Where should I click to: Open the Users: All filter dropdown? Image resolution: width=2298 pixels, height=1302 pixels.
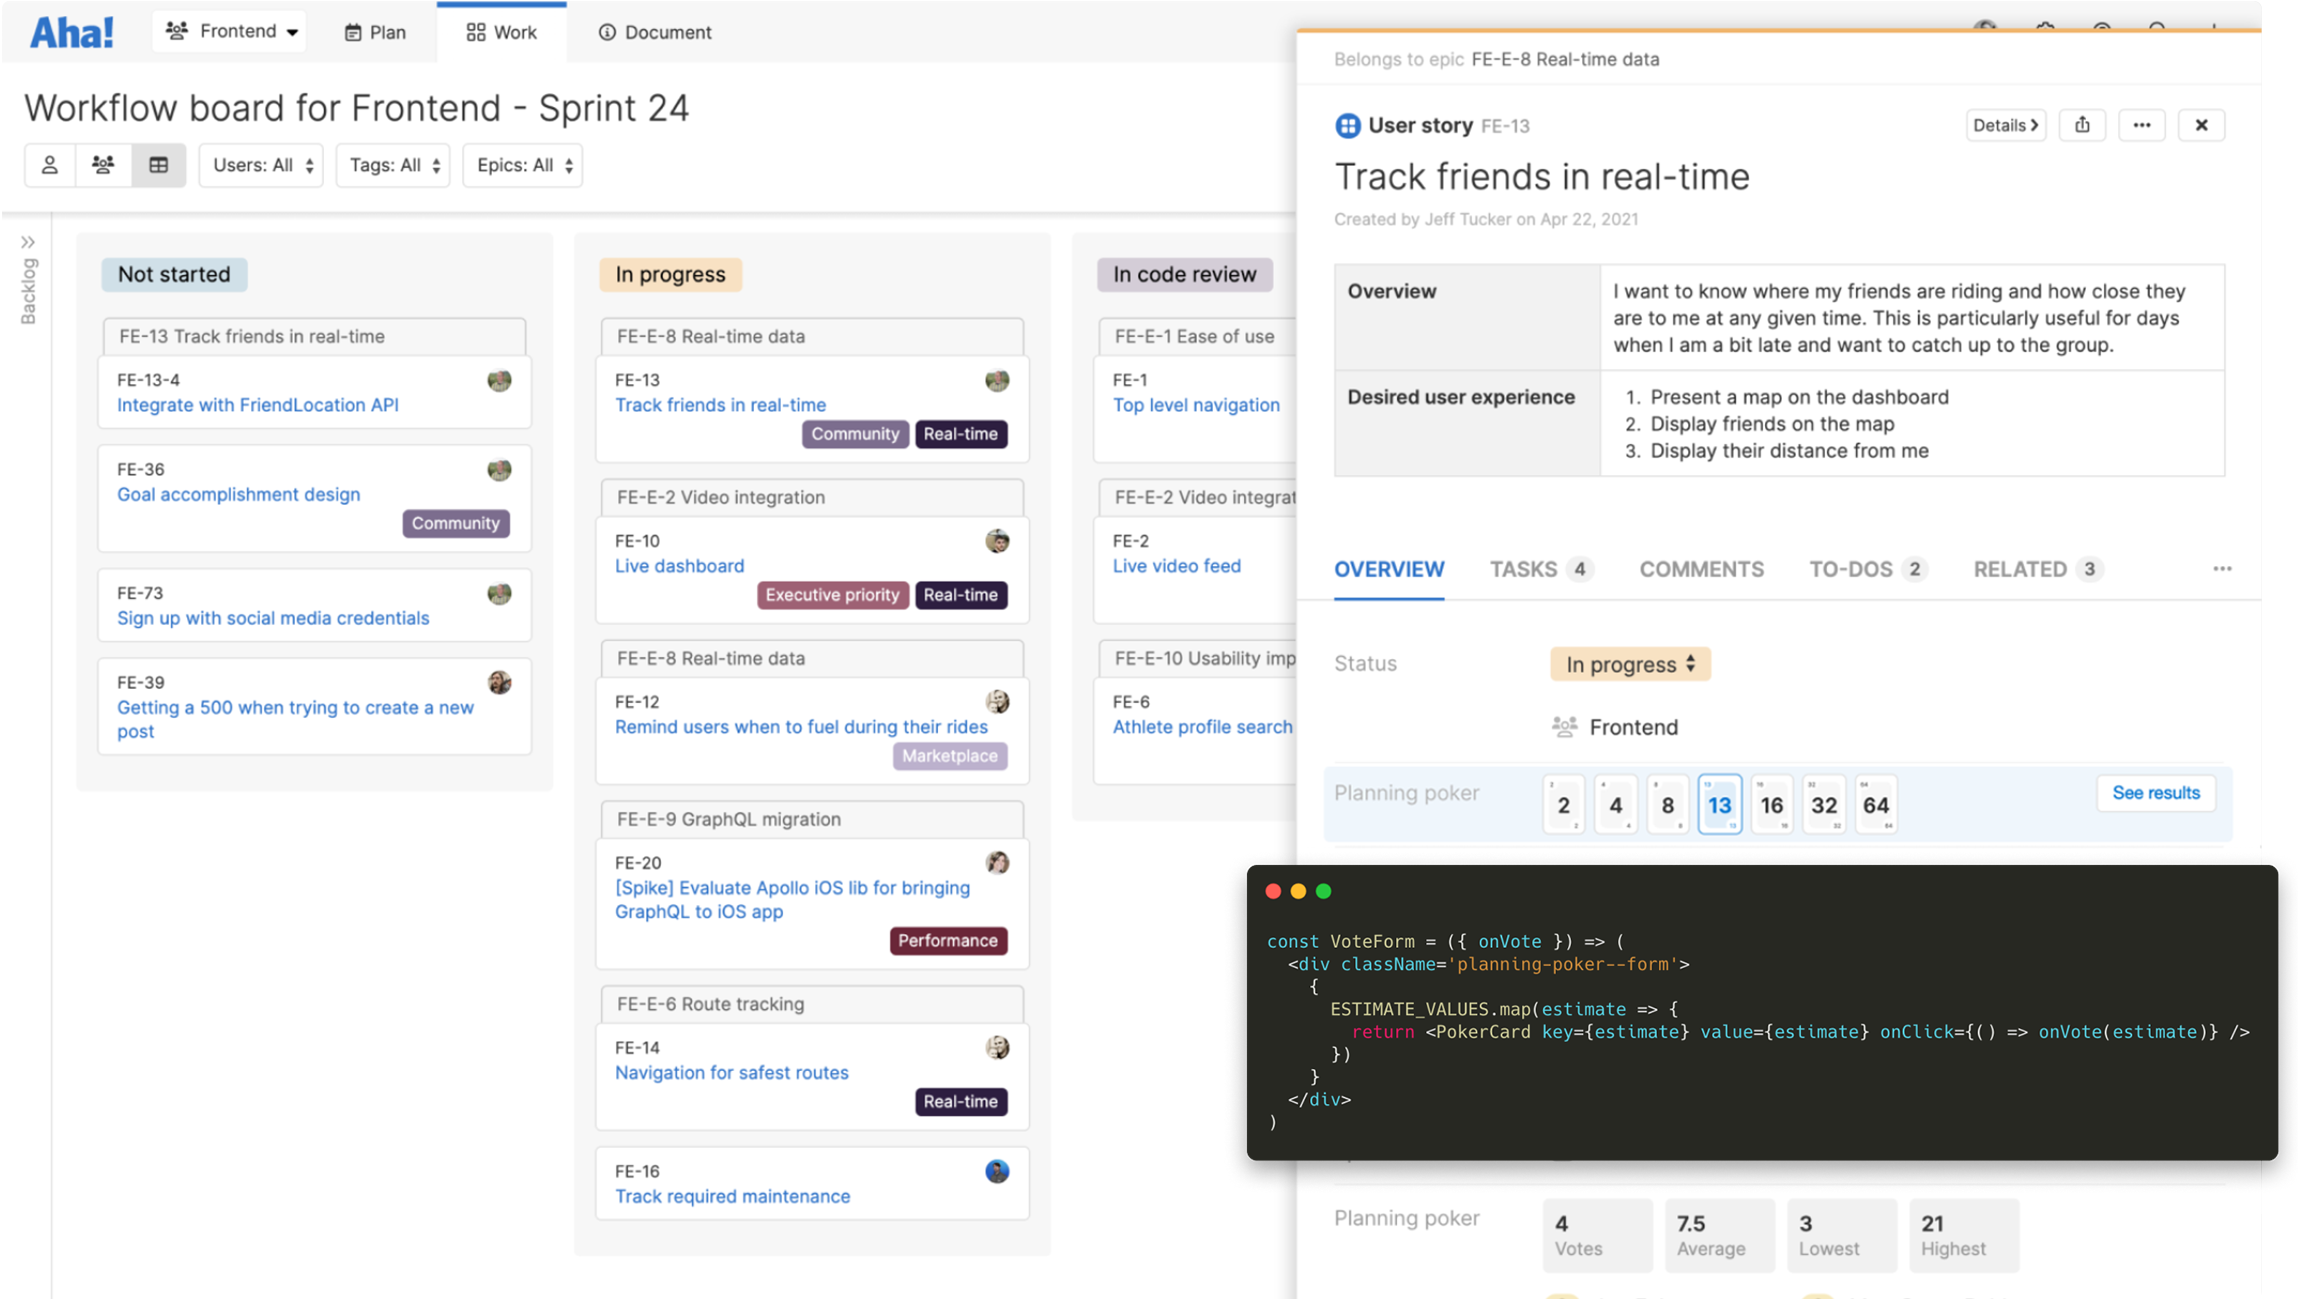(261, 164)
